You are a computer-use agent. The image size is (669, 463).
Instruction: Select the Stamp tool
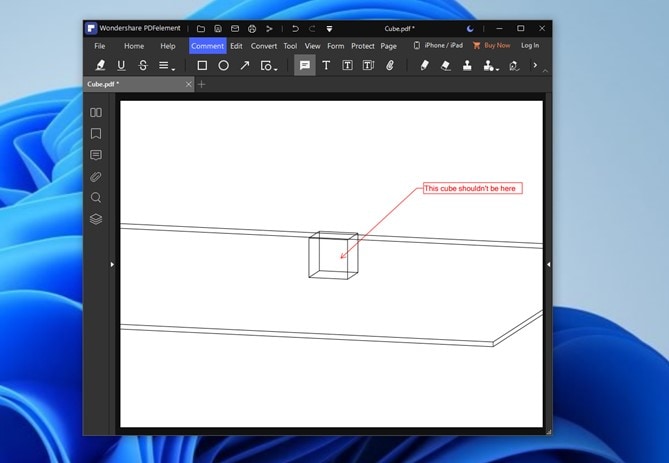tap(468, 65)
